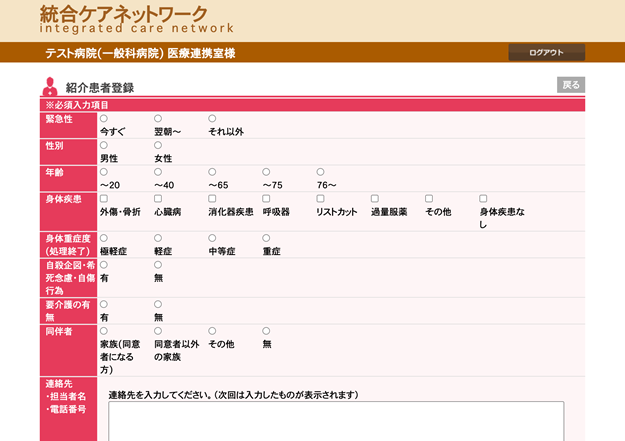Check the 過量服薬 checkbox
Image resolution: width=625 pixels, height=441 pixels.
coord(374,199)
